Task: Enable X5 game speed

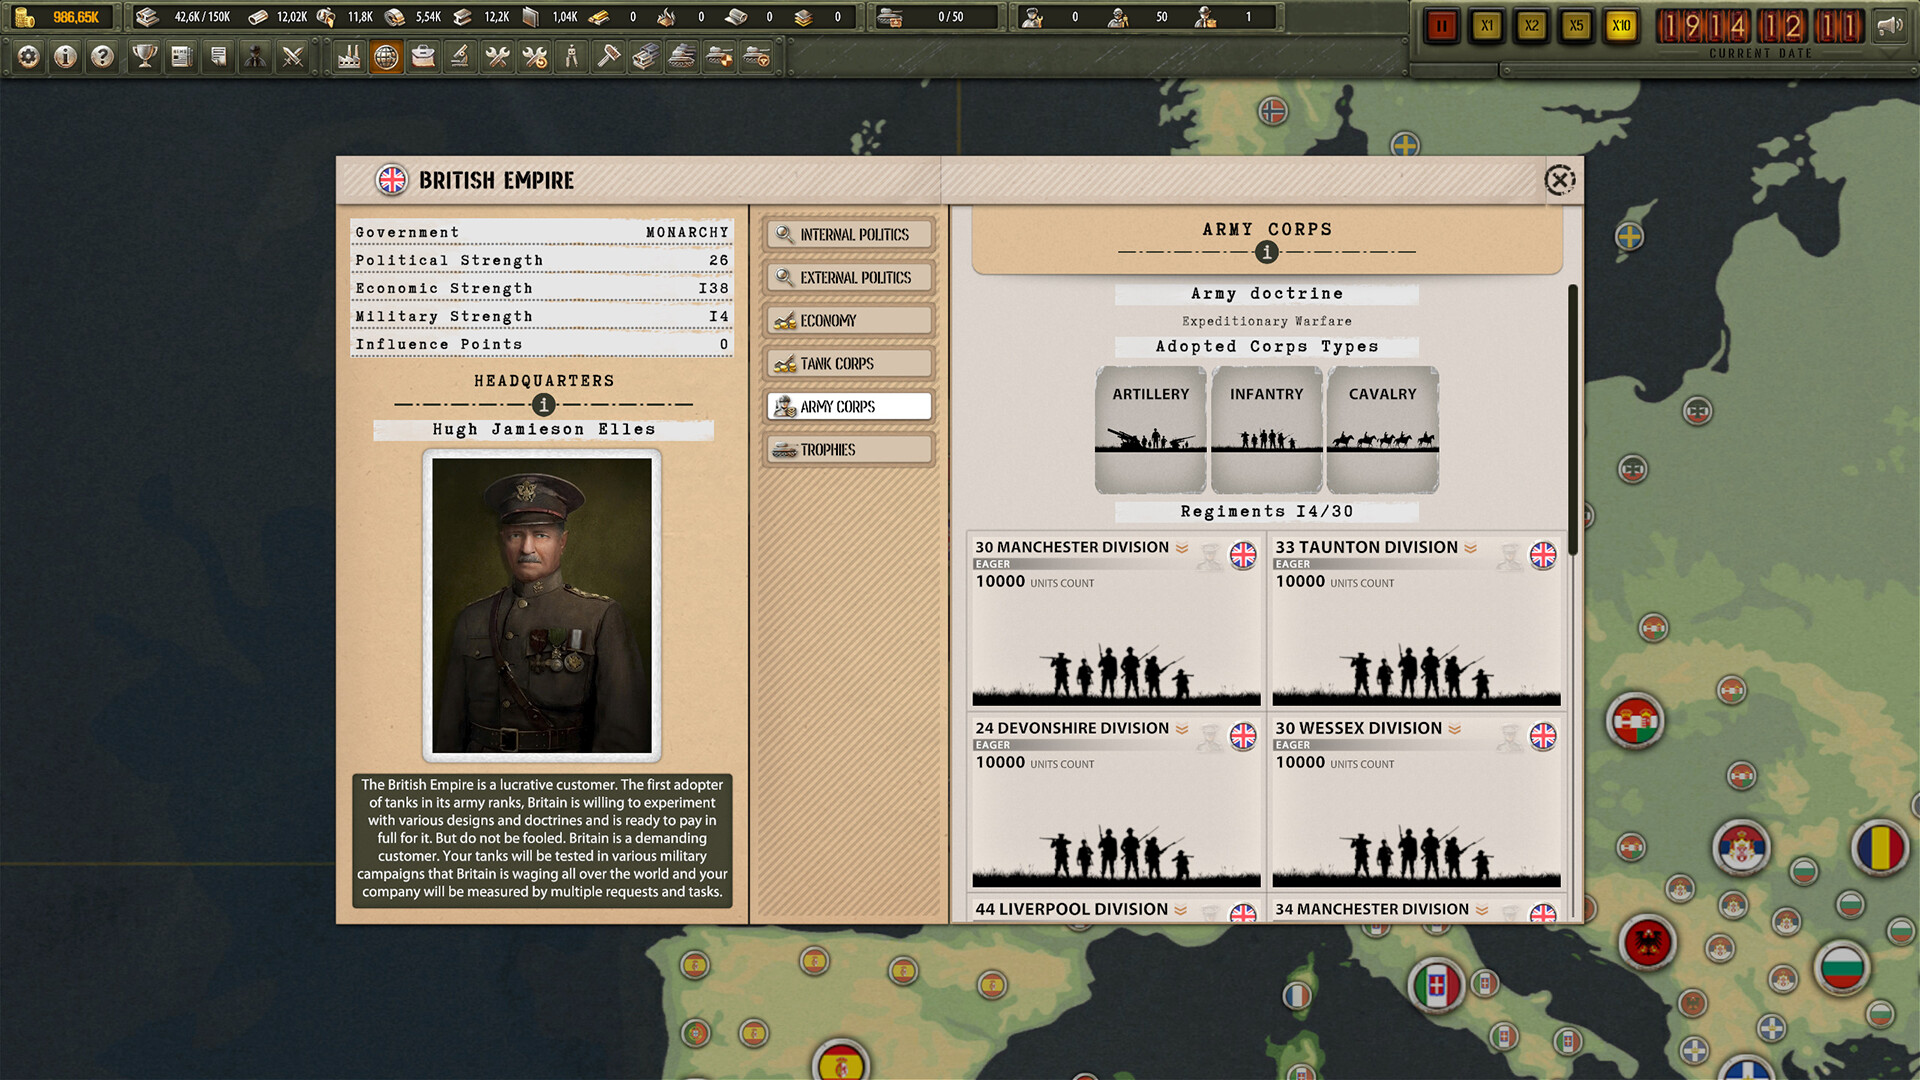Action: tap(1576, 25)
